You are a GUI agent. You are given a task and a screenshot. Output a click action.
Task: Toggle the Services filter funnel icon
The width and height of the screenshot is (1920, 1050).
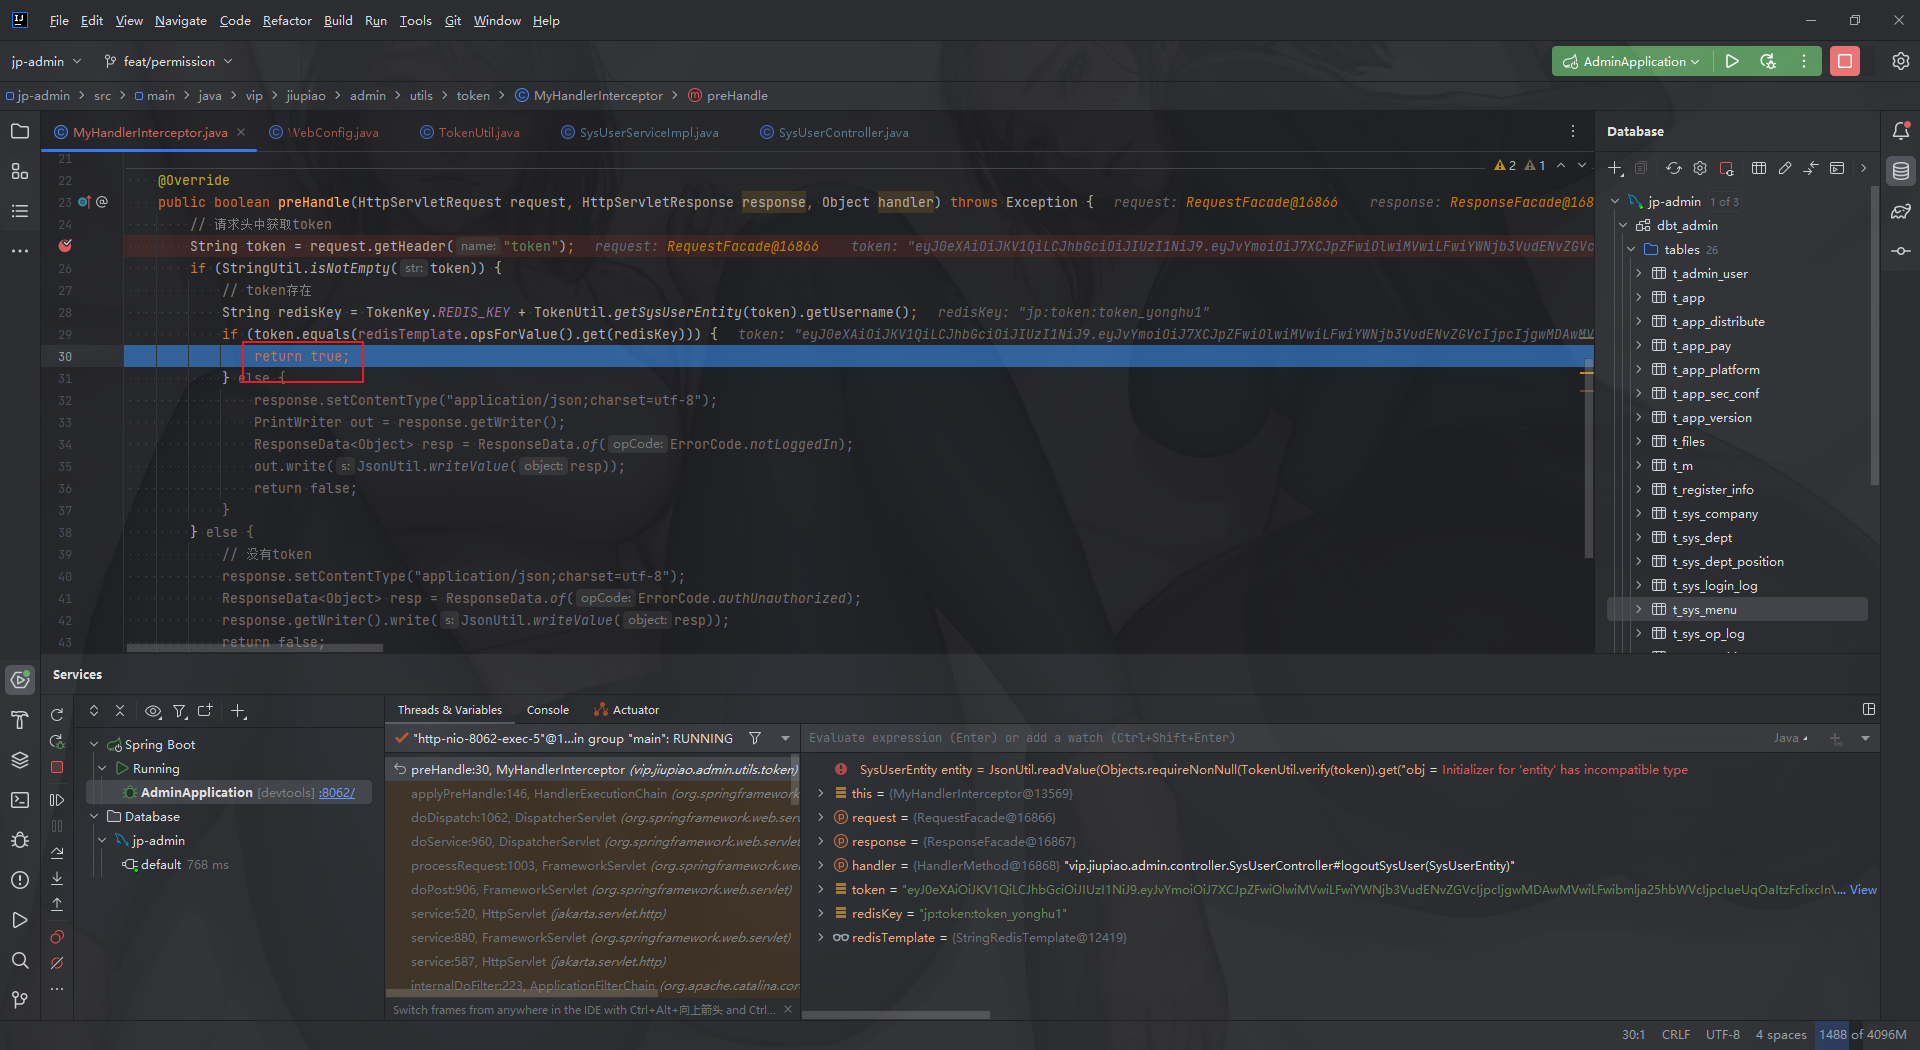coord(179,711)
